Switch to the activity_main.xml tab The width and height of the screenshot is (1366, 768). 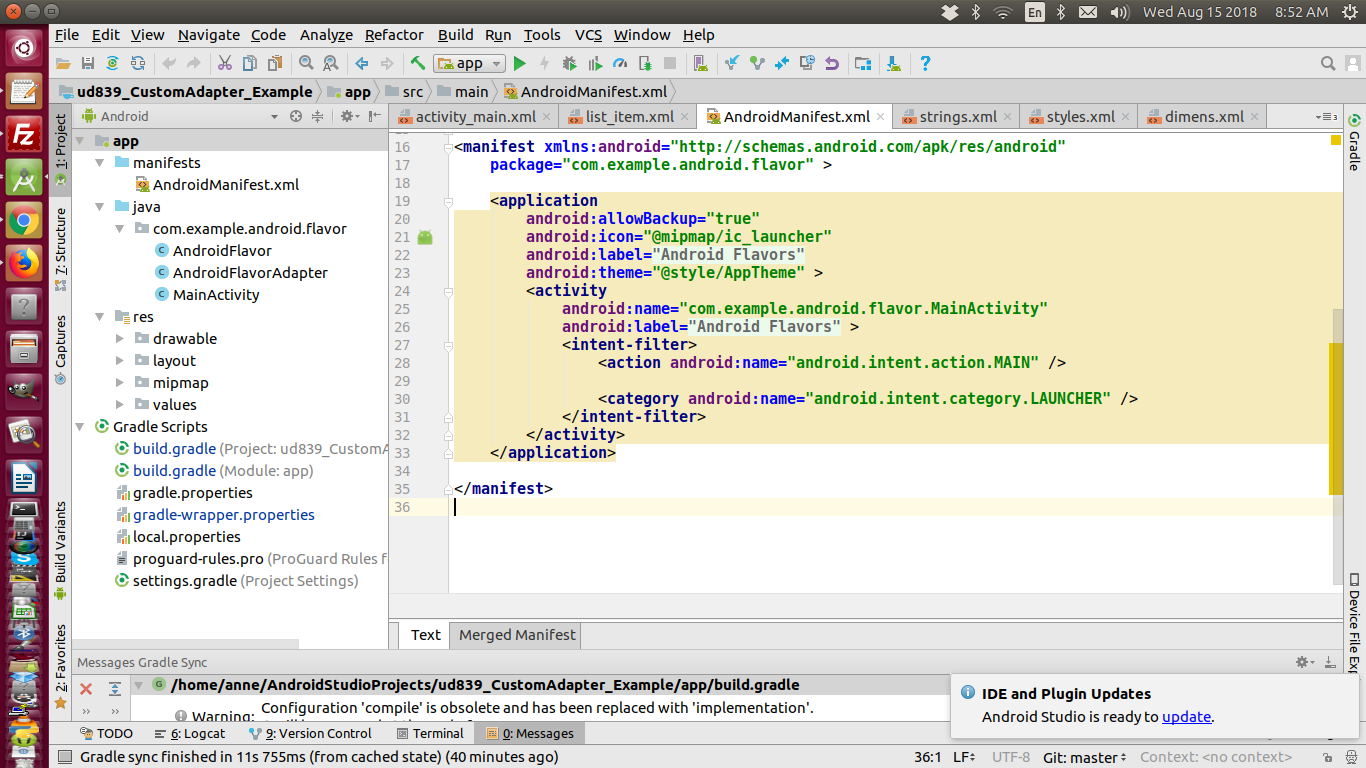pos(475,117)
